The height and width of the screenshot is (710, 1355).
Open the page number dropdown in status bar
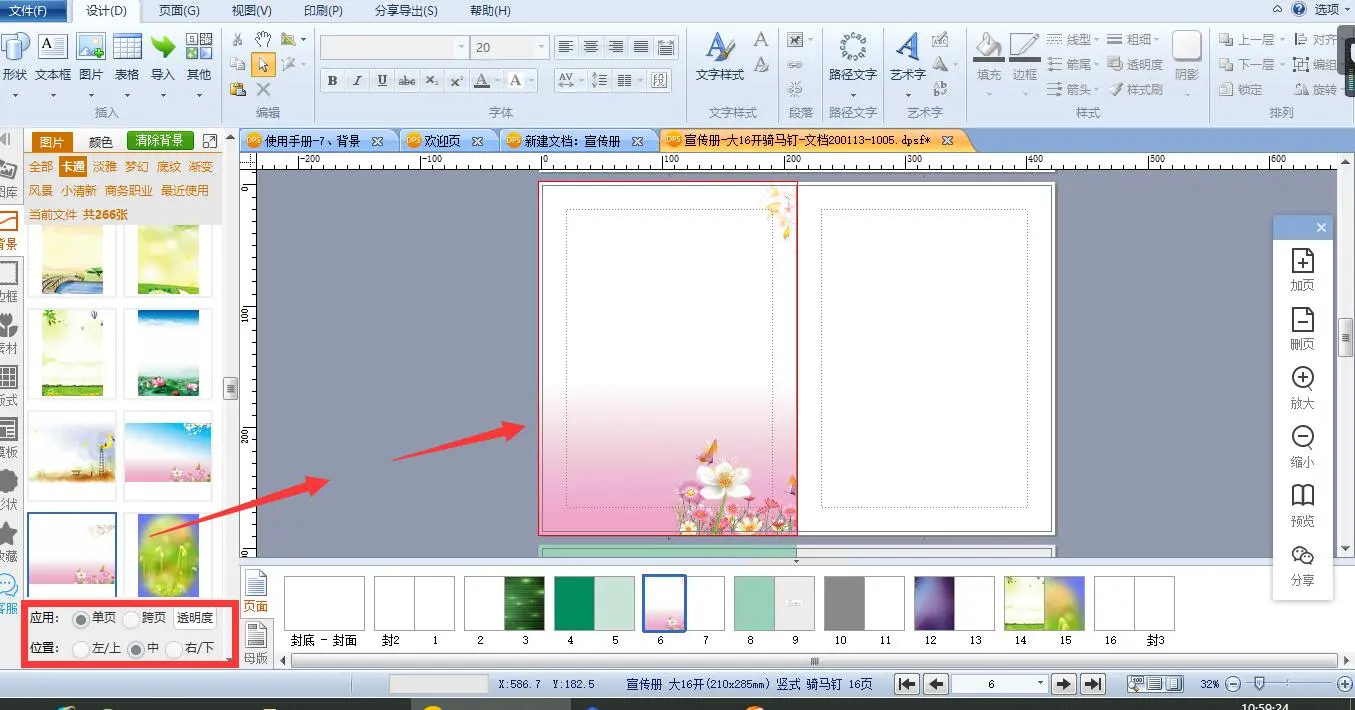point(1040,684)
